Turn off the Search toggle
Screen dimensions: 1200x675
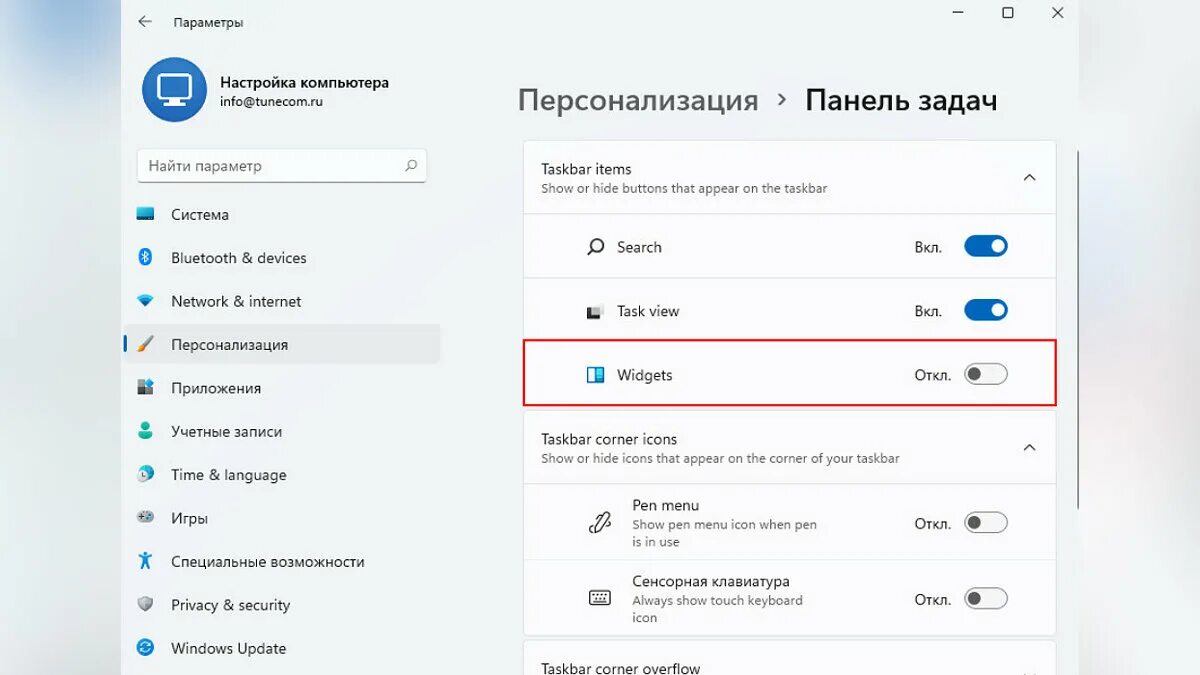click(x=986, y=246)
